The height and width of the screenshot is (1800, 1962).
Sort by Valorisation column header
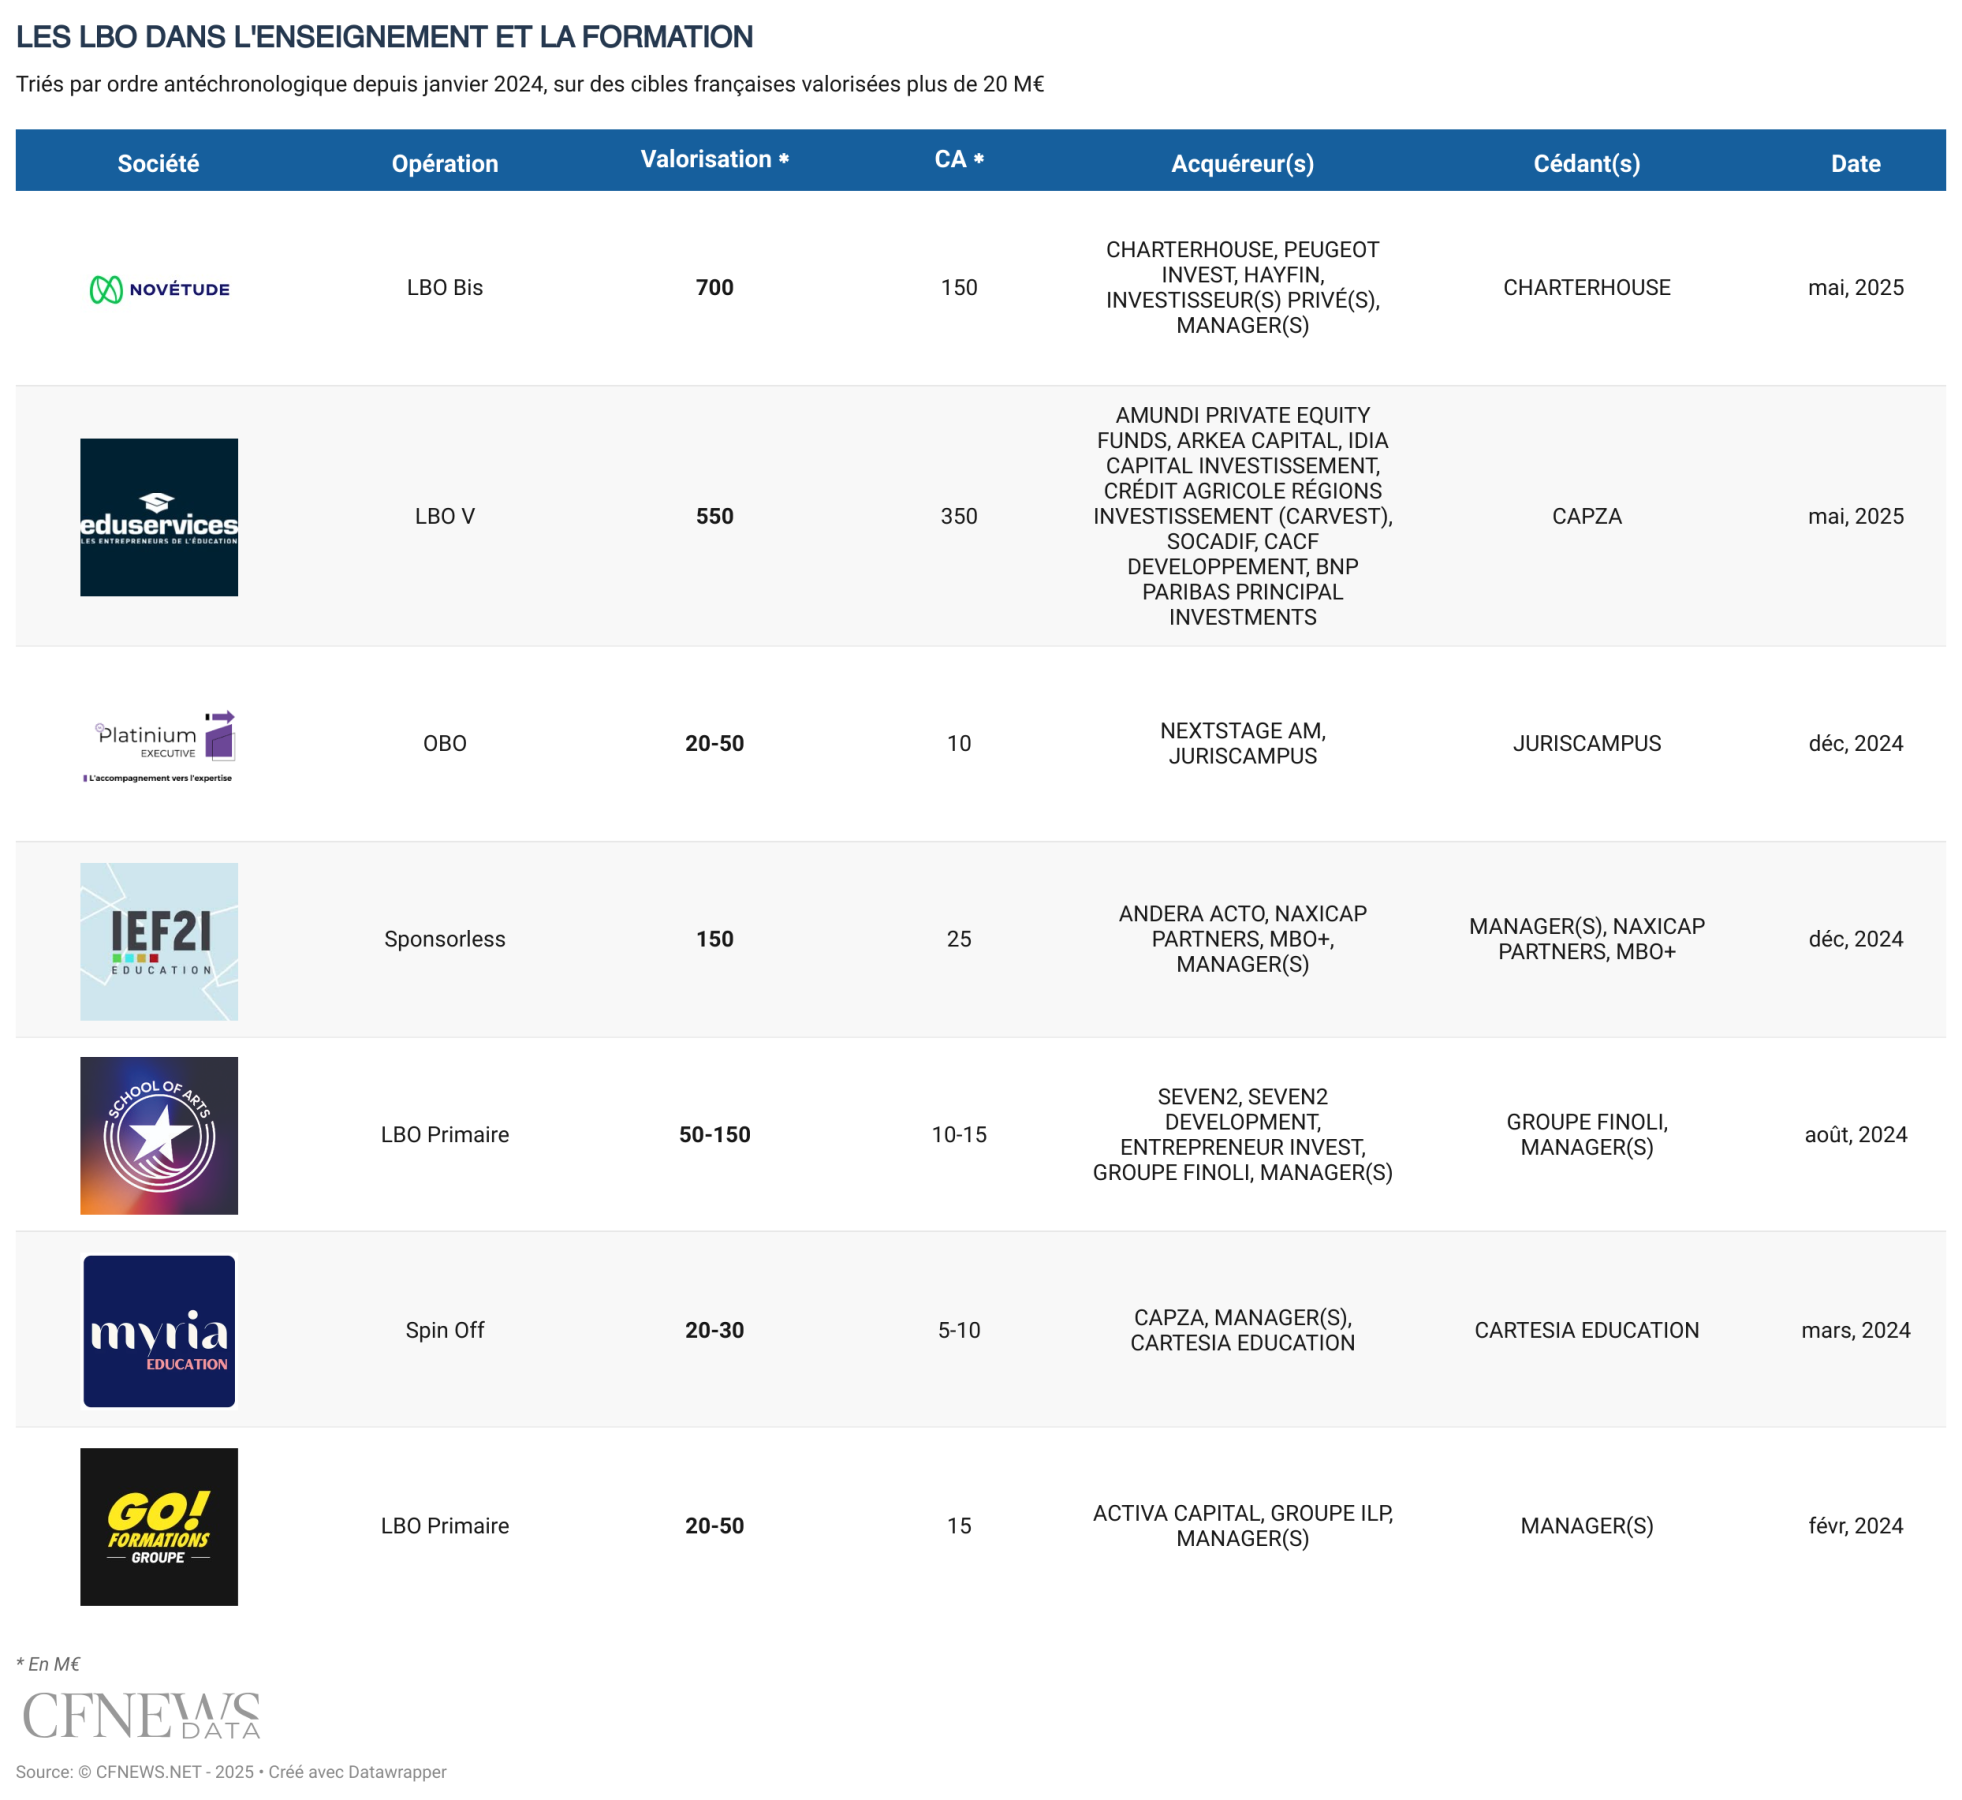[714, 159]
